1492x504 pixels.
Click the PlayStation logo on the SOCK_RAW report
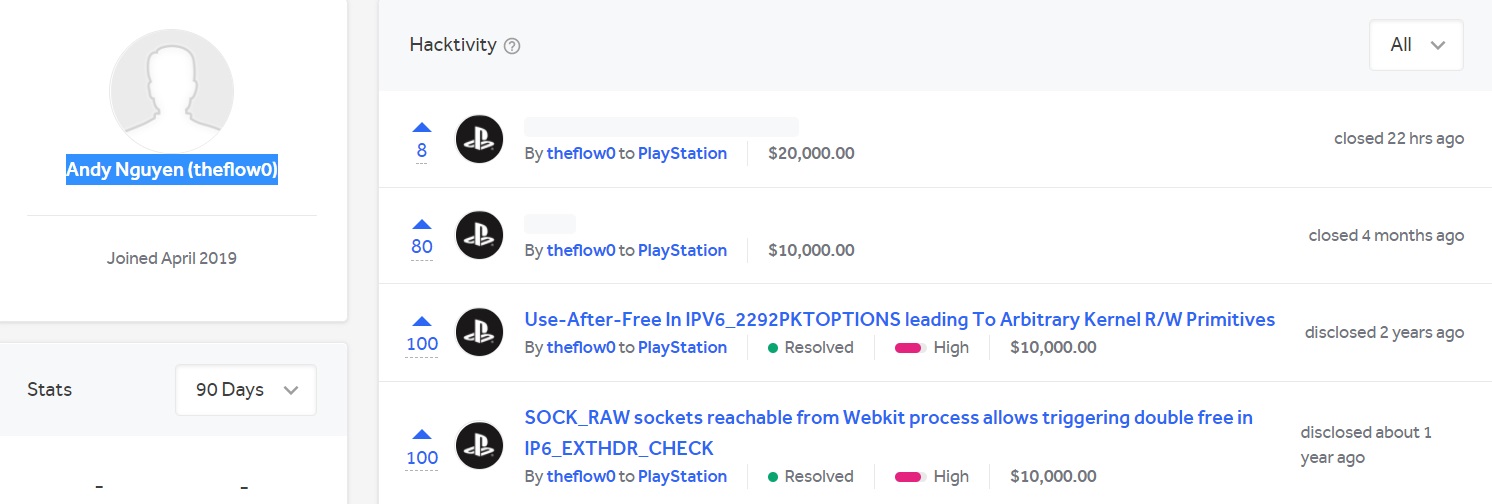(x=479, y=446)
